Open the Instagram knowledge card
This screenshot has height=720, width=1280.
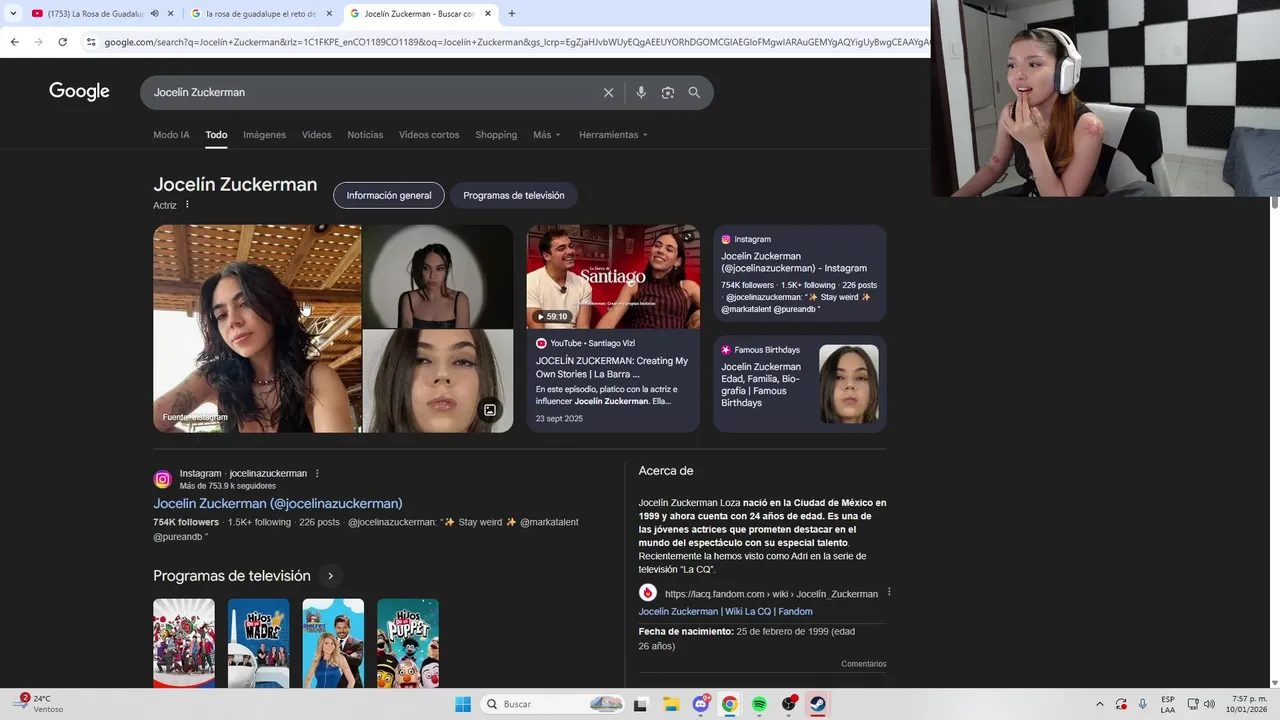(x=800, y=273)
